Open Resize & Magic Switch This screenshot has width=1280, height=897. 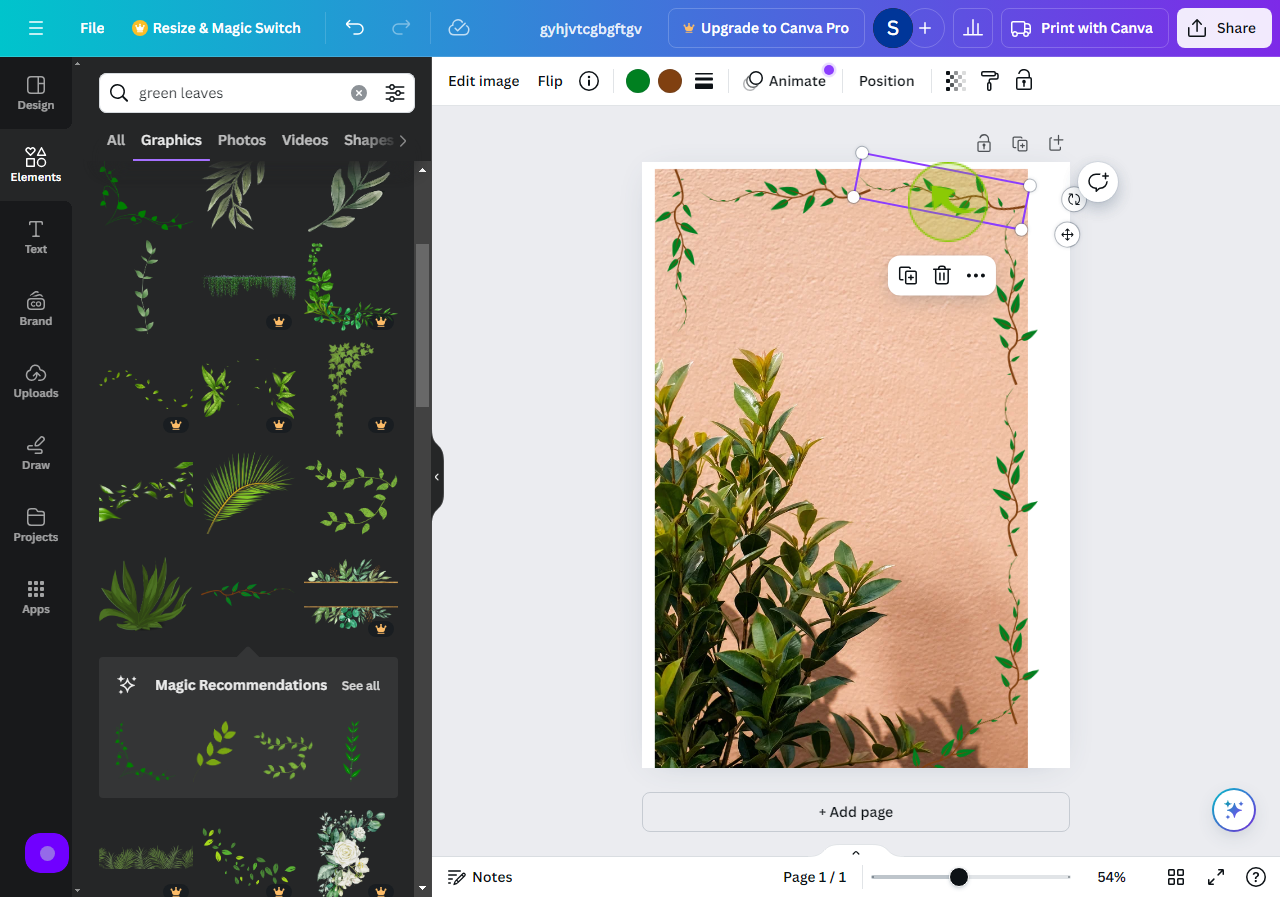(216, 28)
